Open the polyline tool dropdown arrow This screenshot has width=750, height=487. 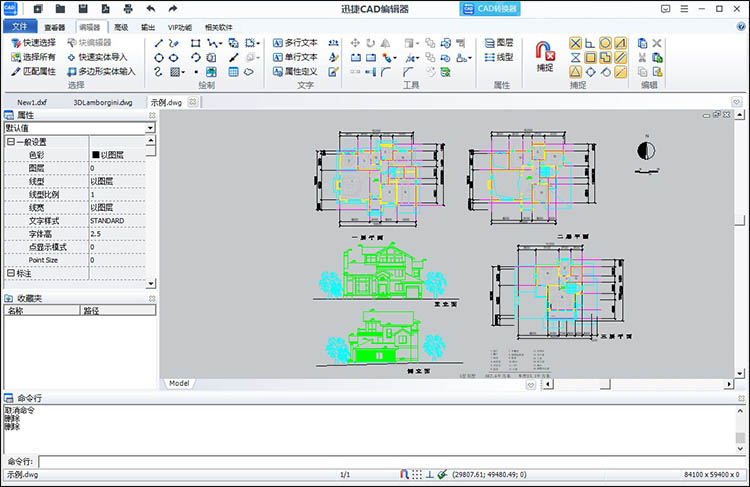point(221,44)
